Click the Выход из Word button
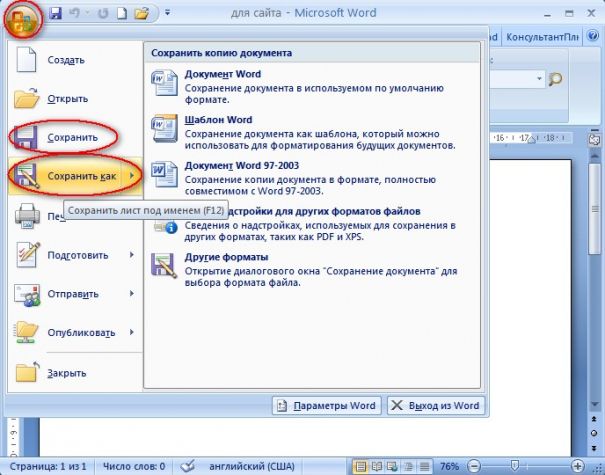The image size is (605, 475). 435,405
